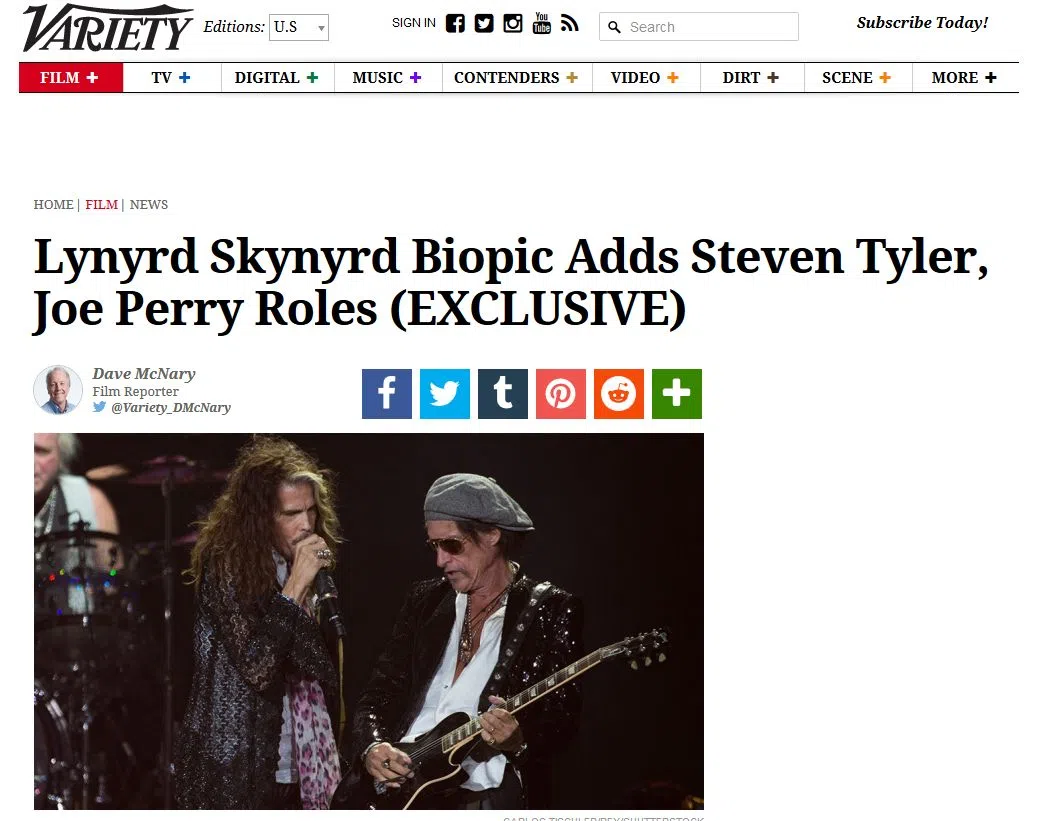Viewport: 1053px width, 821px height.
Task: Open Variety's Twitter icon in the header
Action: (484, 23)
